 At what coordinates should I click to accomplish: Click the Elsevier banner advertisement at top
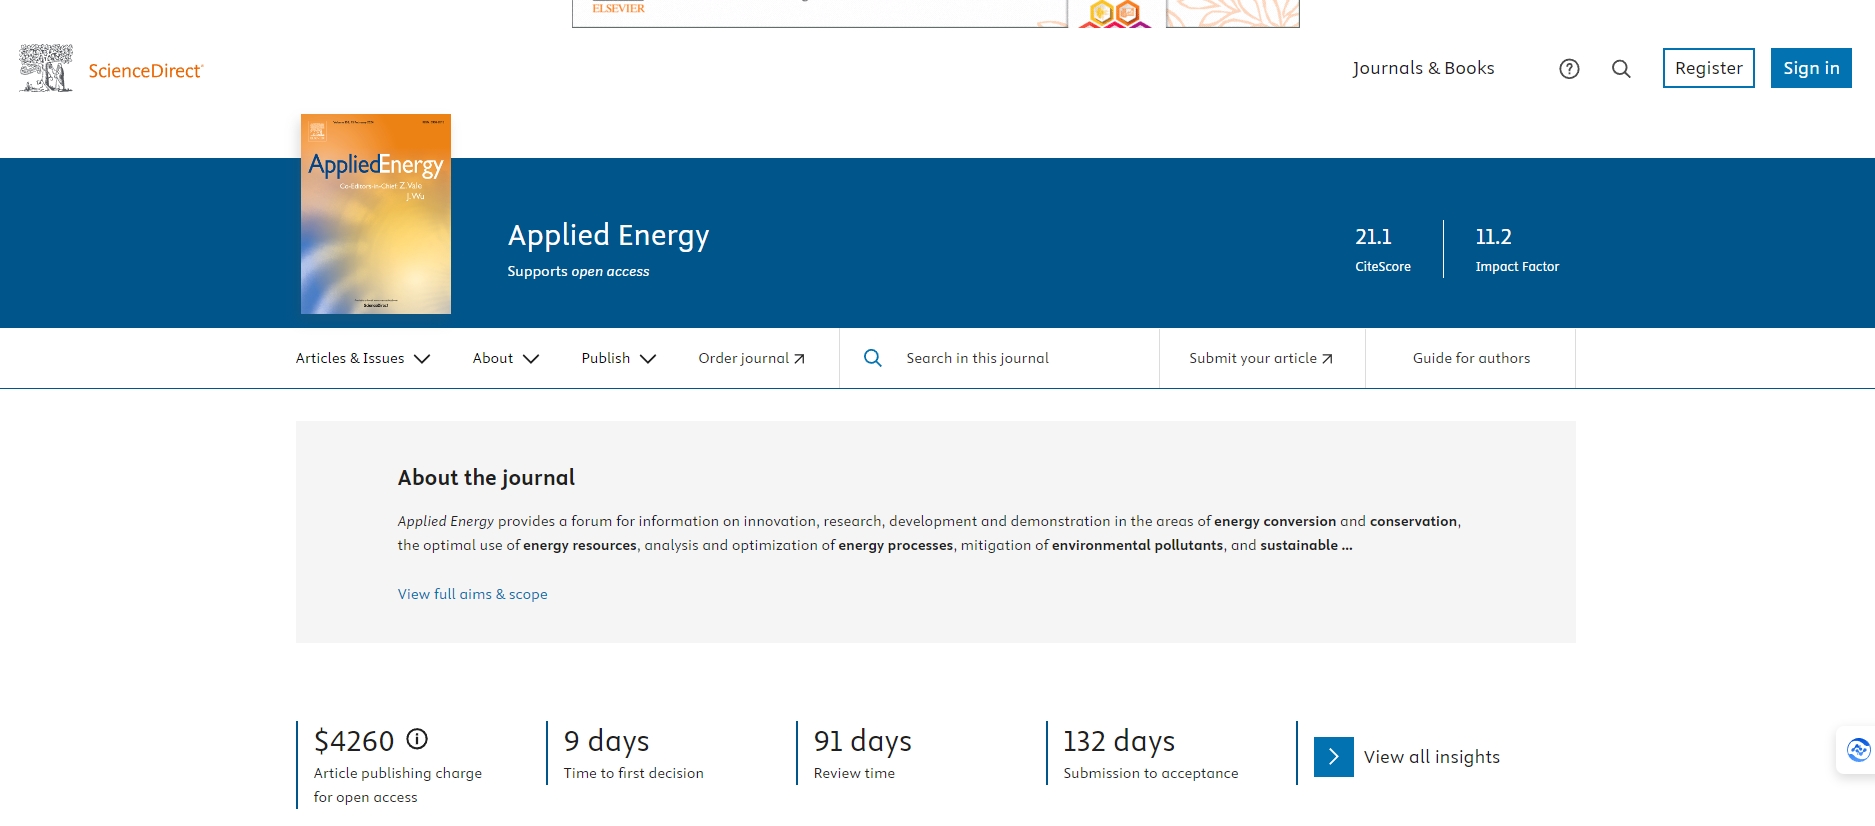[x=935, y=13]
